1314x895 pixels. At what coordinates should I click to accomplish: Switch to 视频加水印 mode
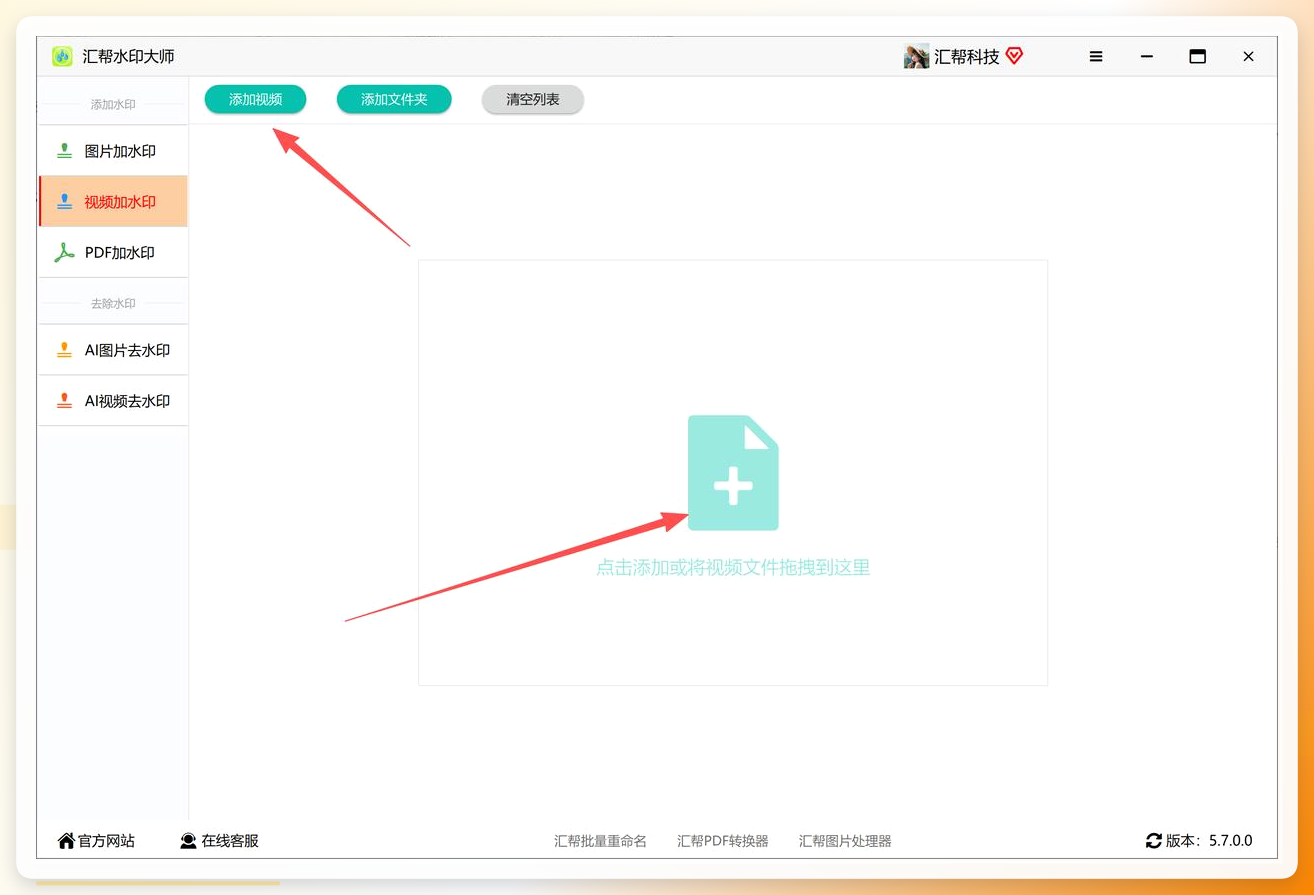tap(113, 201)
